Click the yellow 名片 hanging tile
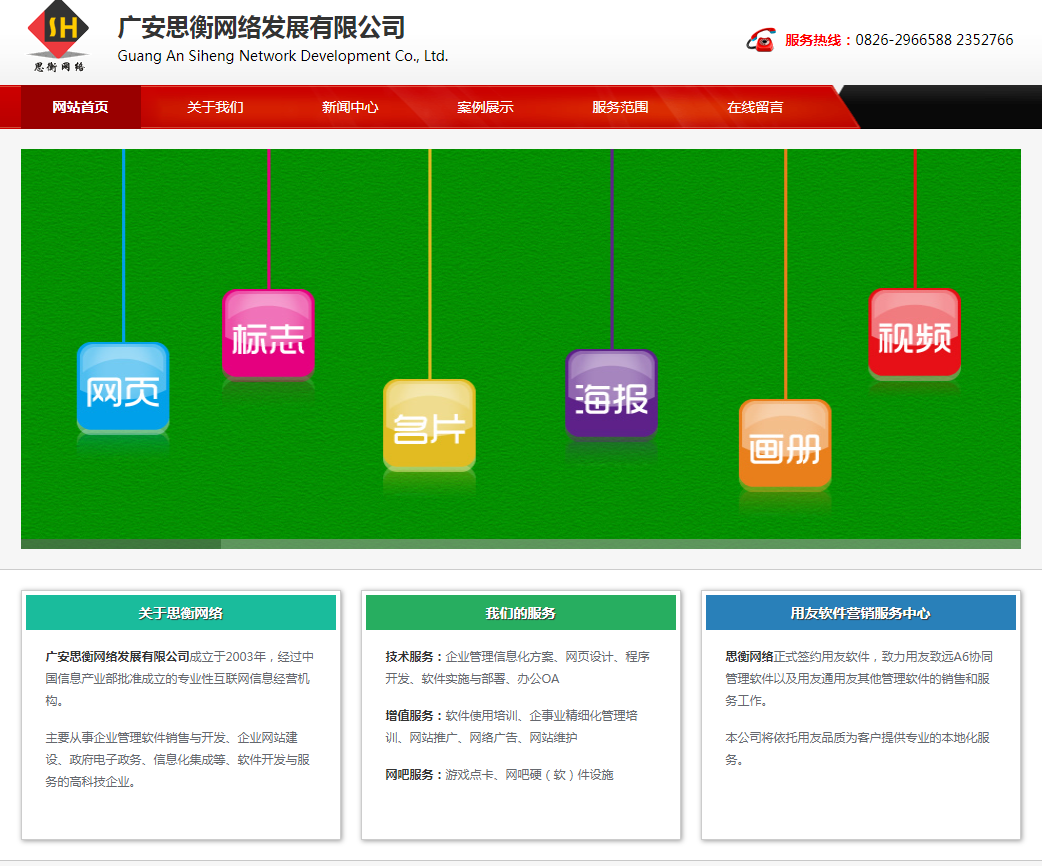This screenshot has height=866, width=1042. 429,425
